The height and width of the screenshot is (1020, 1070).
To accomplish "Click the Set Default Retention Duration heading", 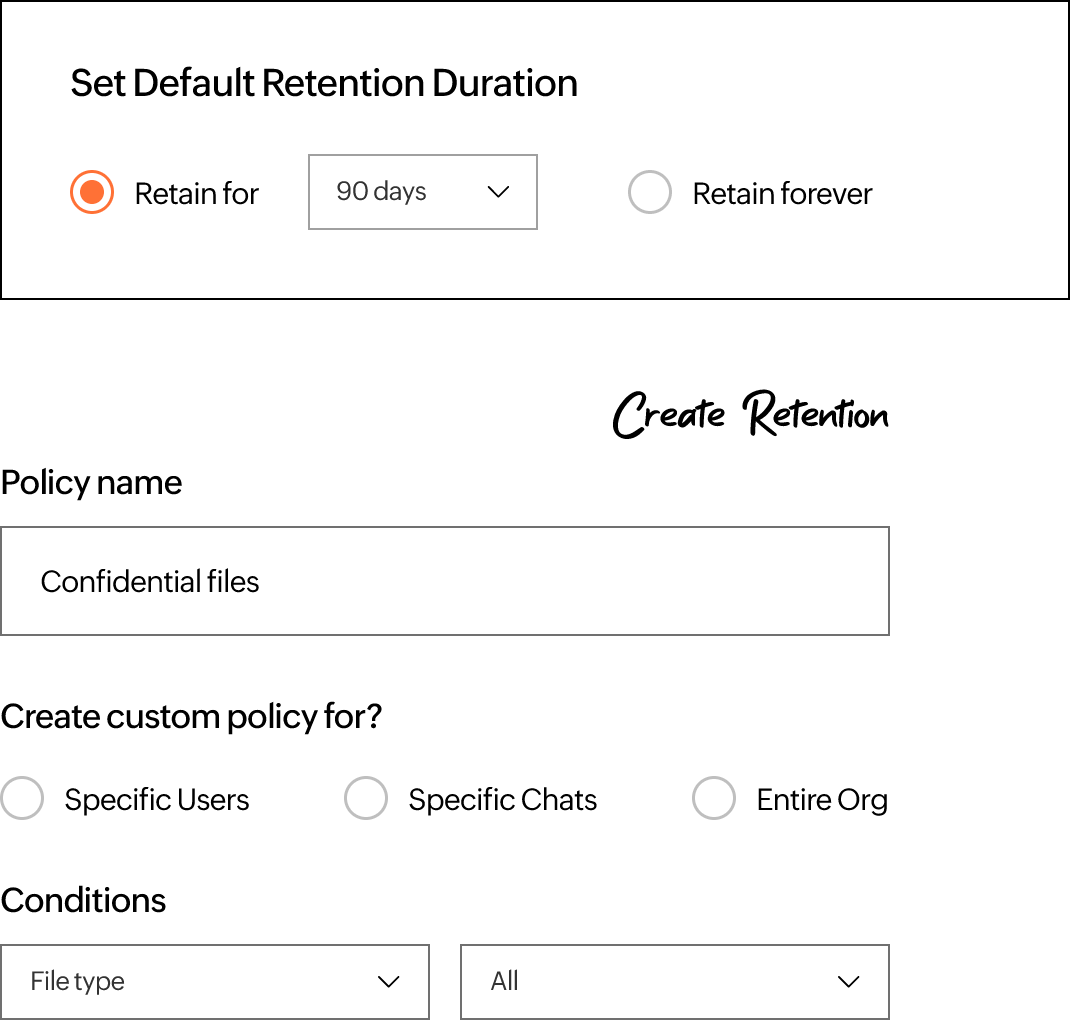I will [x=324, y=83].
